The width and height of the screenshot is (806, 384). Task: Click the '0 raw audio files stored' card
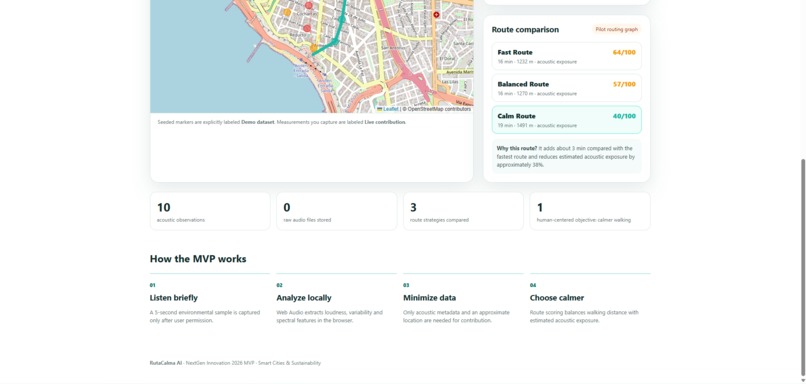(x=337, y=211)
